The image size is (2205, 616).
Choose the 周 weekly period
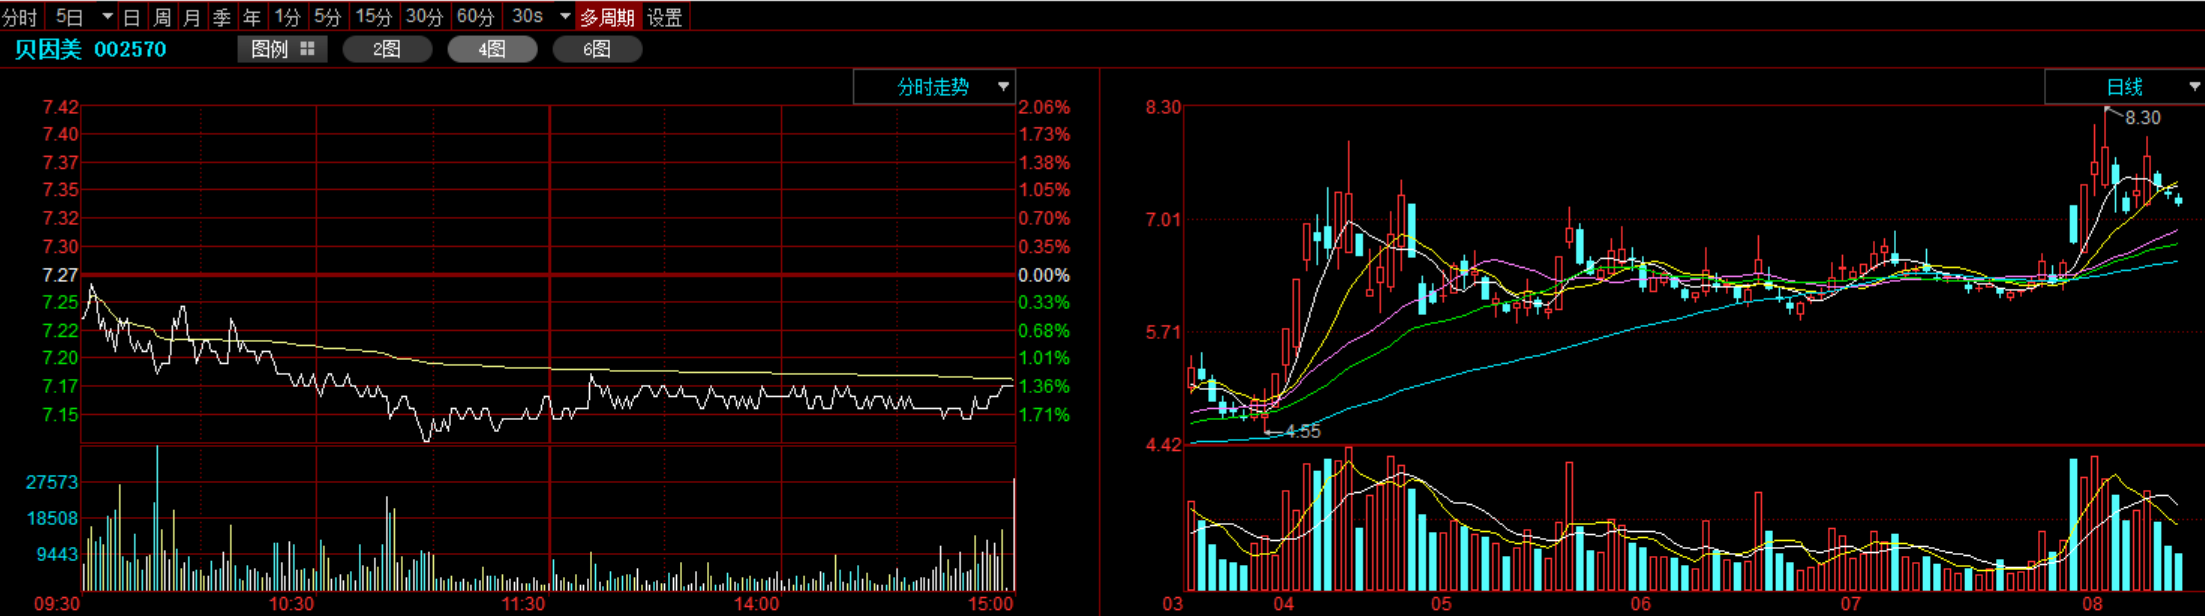(x=162, y=17)
